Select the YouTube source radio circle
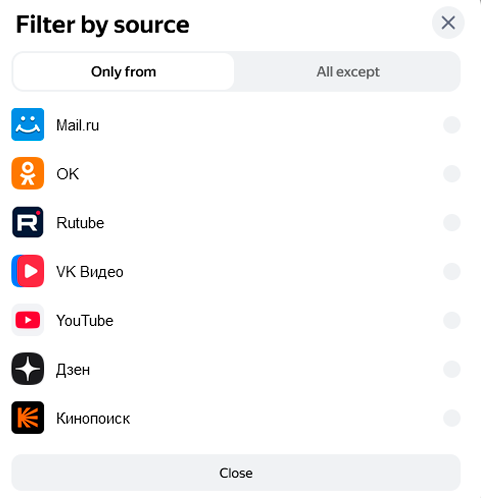Image resolution: width=481 pixels, height=498 pixels. (452, 320)
